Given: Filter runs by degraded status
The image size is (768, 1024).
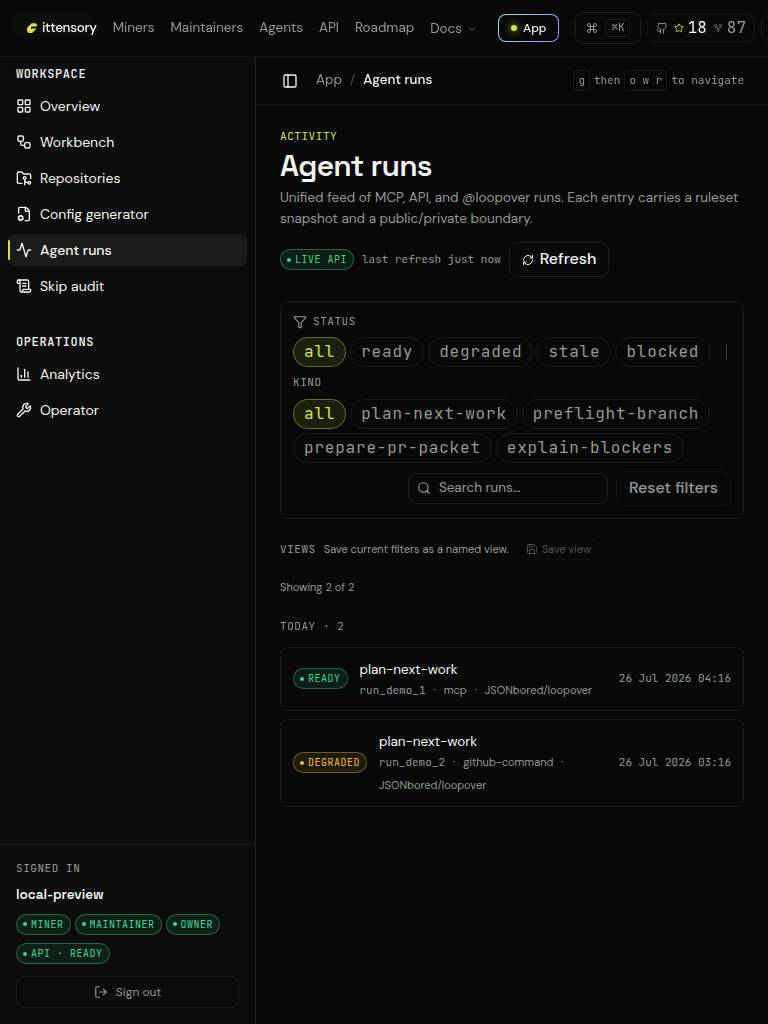Looking at the screenshot, I should pos(480,352).
